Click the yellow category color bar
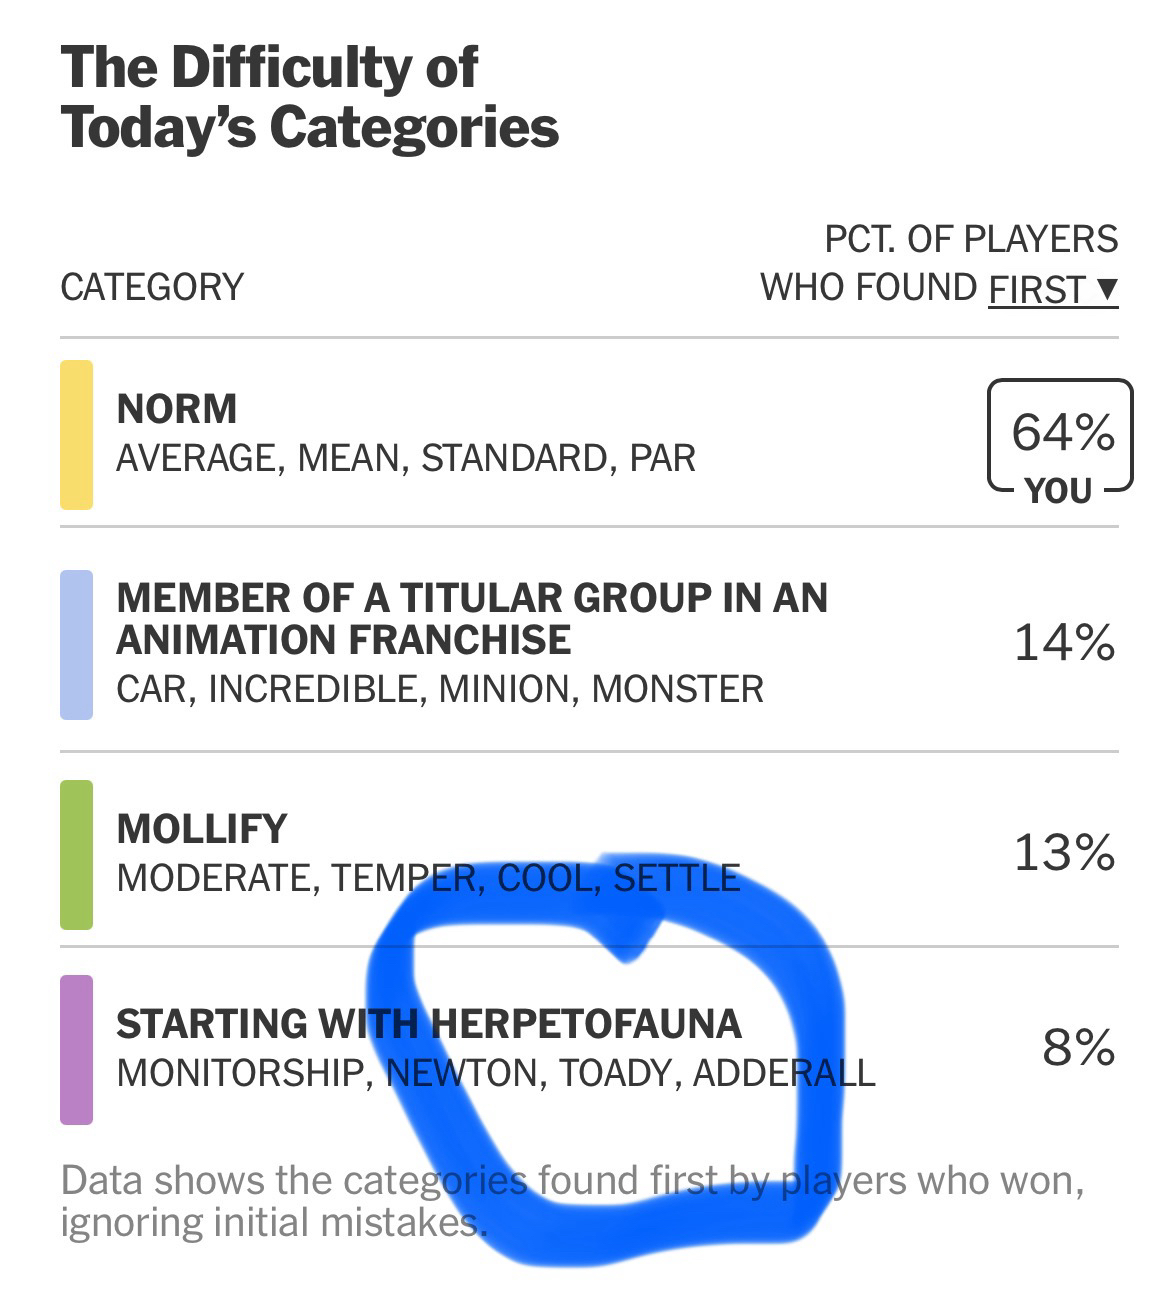The image size is (1168, 1303). pyautogui.click(x=77, y=435)
